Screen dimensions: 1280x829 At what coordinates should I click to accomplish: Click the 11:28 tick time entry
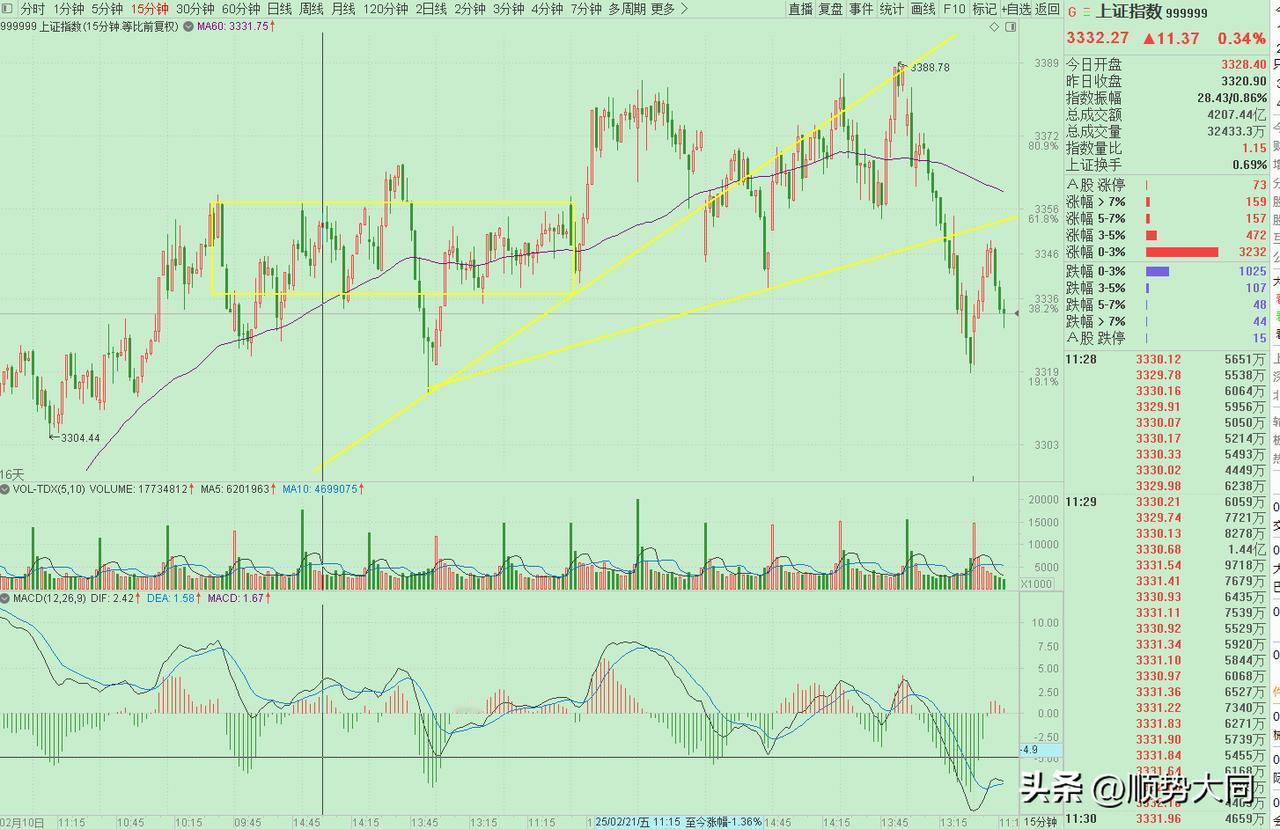point(1082,359)
